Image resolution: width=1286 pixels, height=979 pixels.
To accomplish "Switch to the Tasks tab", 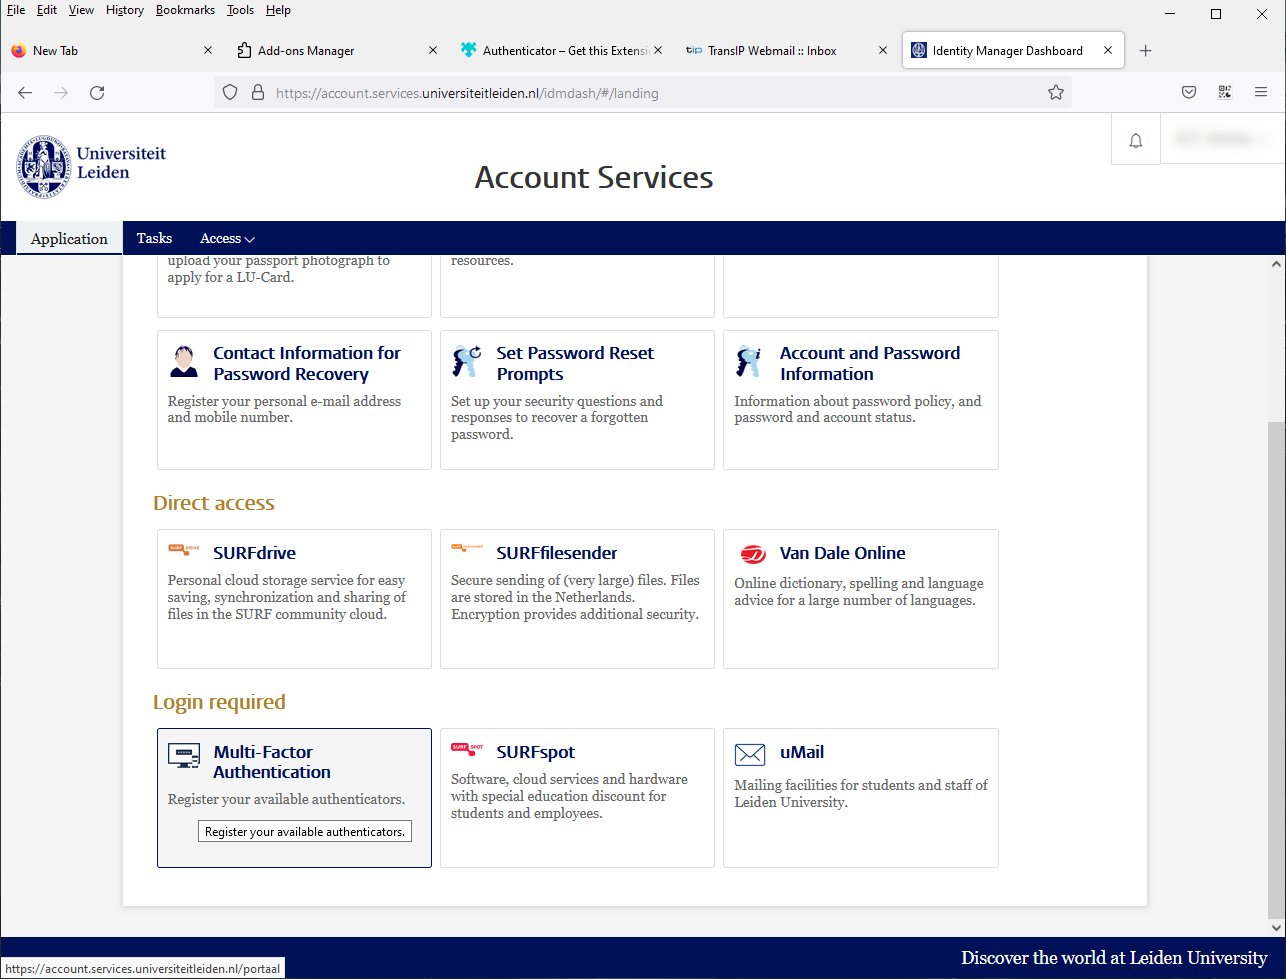I will [154, 239].
